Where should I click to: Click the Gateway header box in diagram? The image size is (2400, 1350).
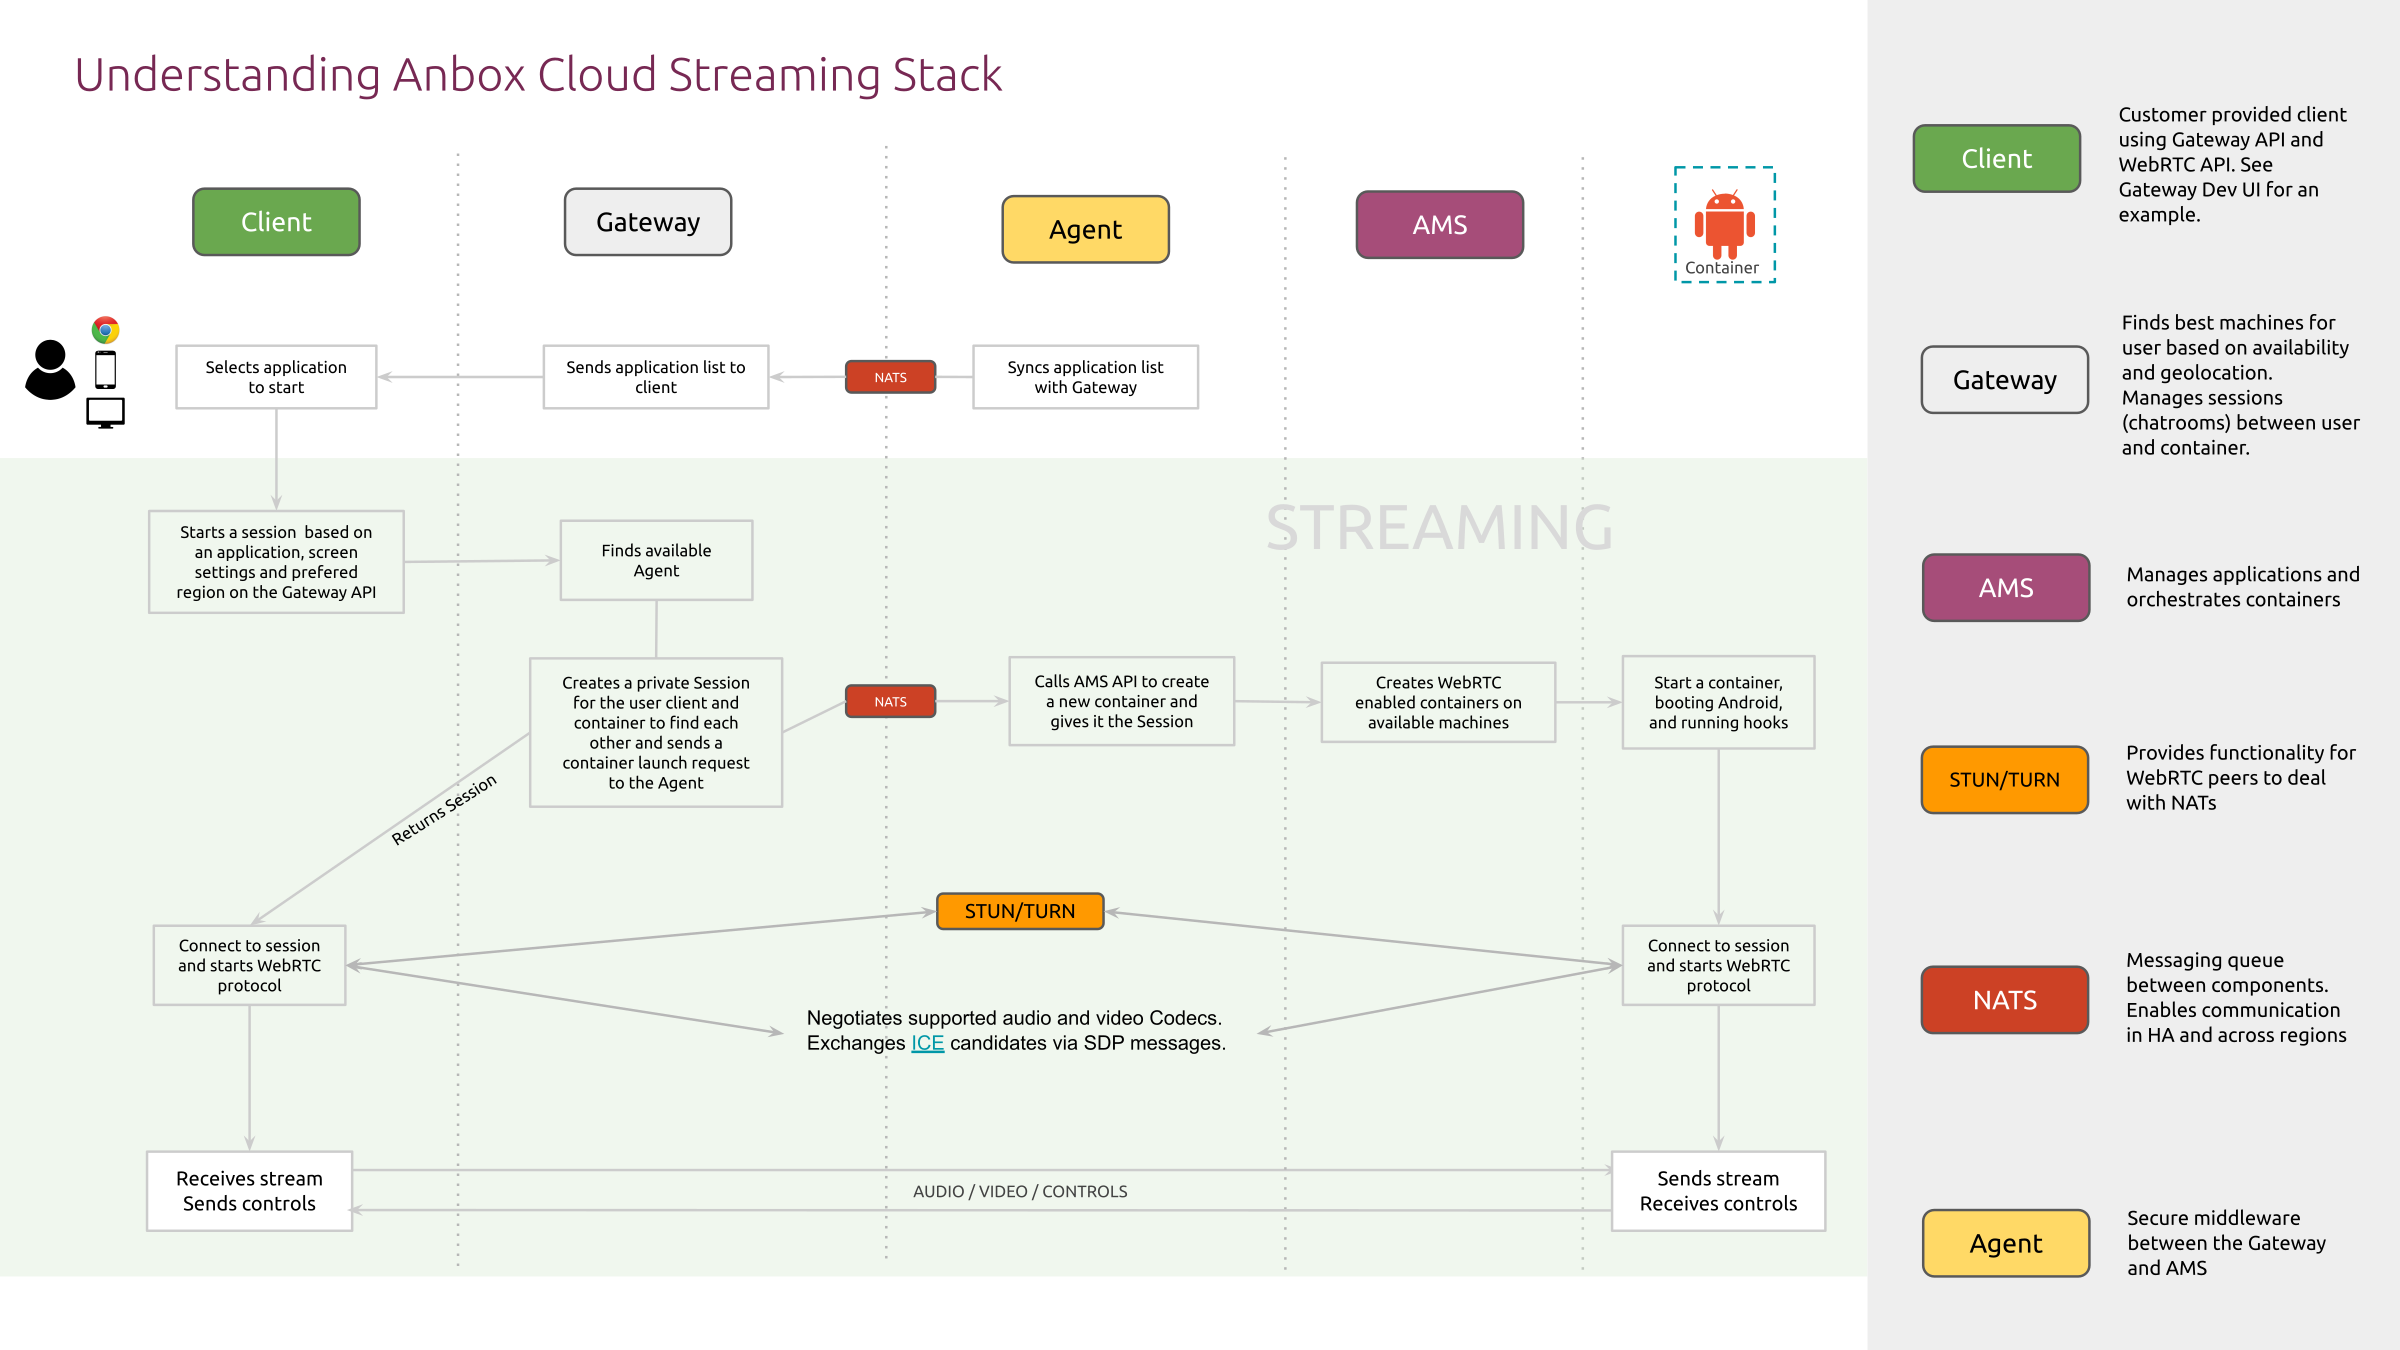coord(648,222)
